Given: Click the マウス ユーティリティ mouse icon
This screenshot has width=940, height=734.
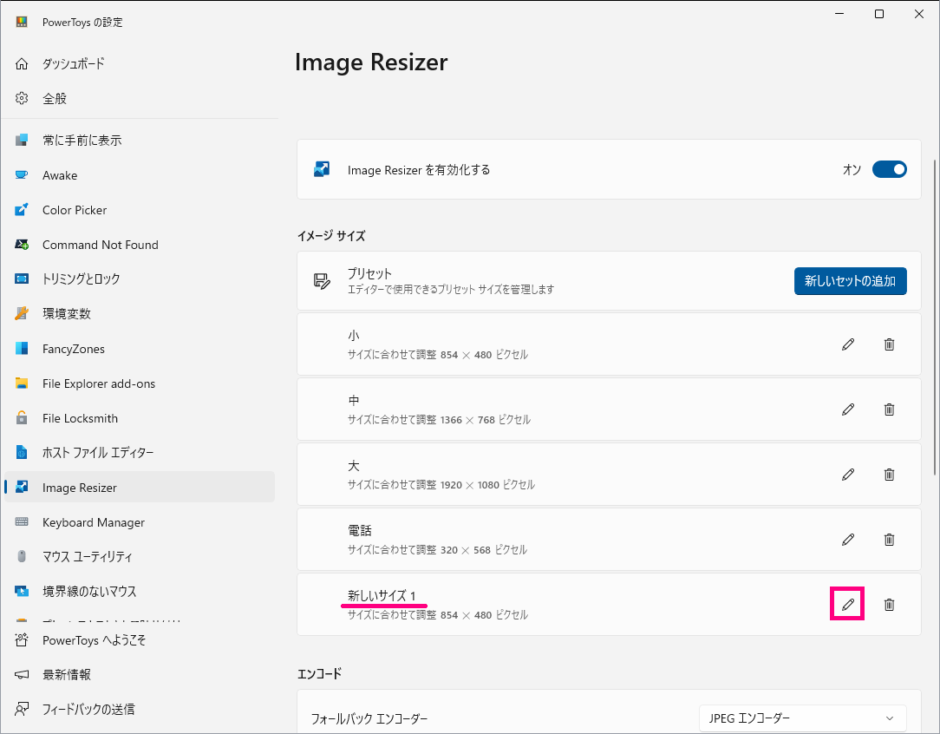Looking at the screenshot, I should tap(22, 556).
